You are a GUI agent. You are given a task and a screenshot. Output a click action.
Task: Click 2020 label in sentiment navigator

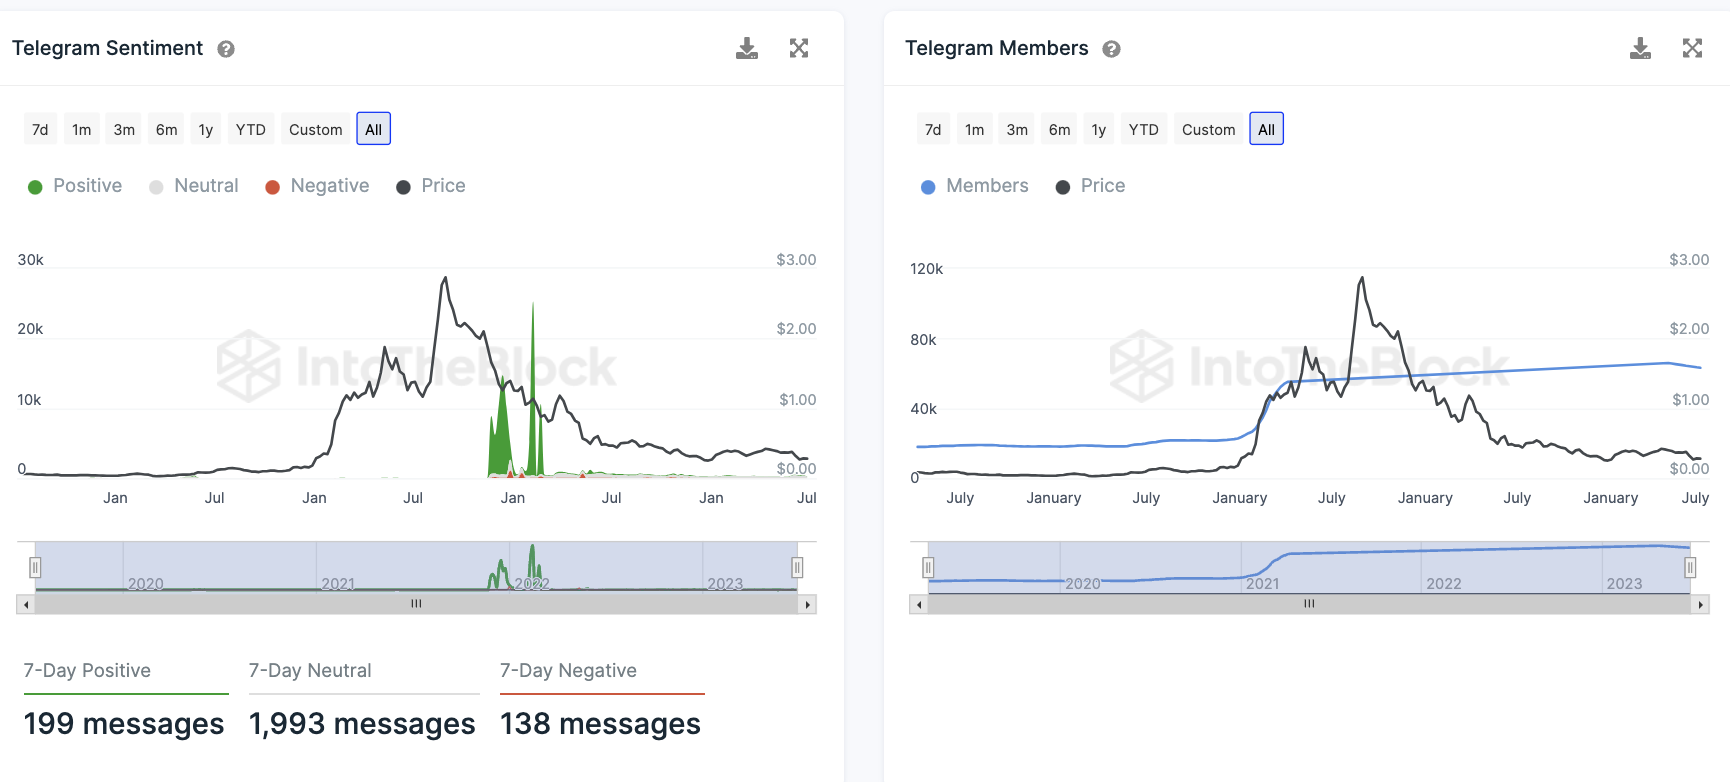click(146, 584)
